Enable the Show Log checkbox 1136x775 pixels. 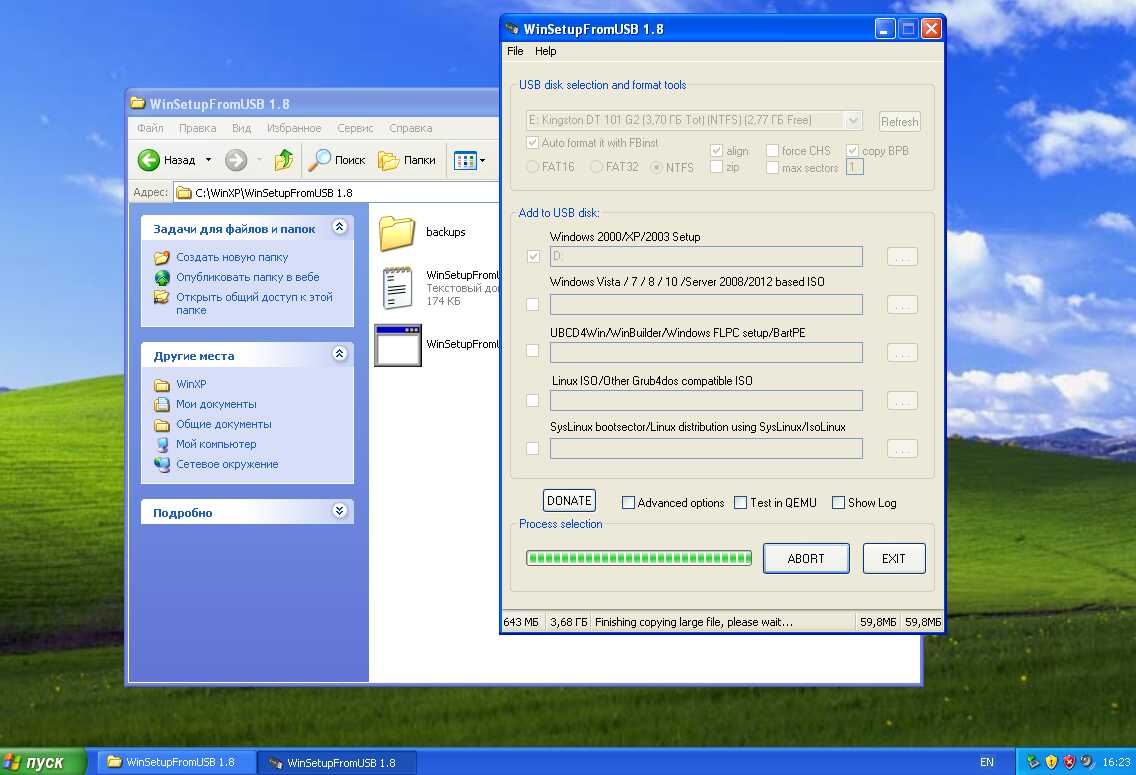[839, 503]
